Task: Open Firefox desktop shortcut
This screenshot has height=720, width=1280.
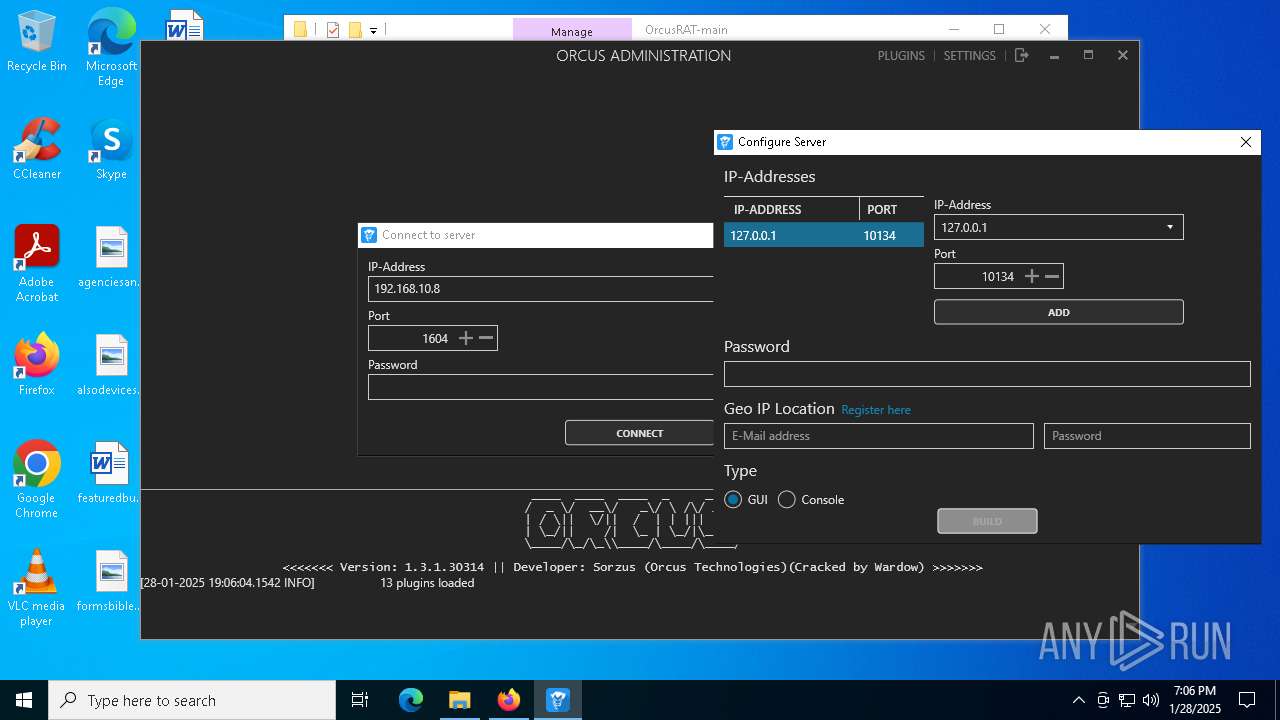Action: (x=37, y=366)
